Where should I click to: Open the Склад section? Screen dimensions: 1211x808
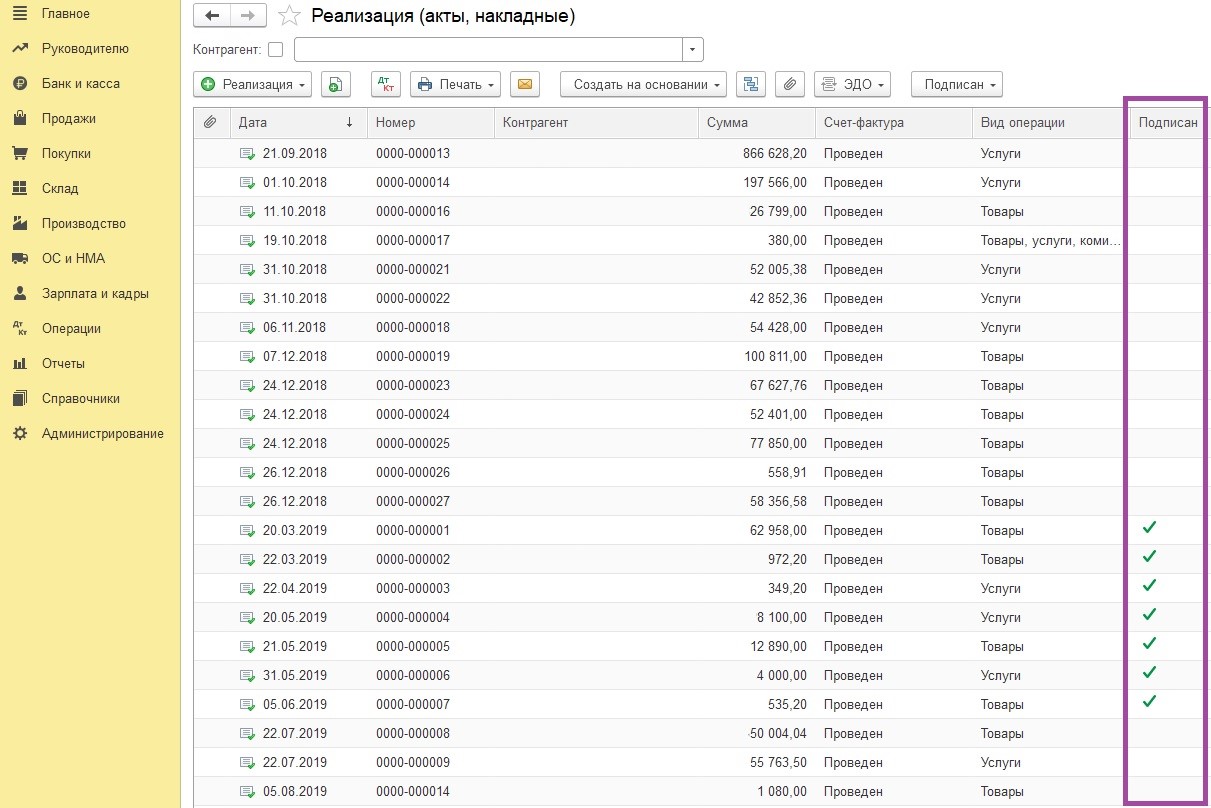(60, 189)
